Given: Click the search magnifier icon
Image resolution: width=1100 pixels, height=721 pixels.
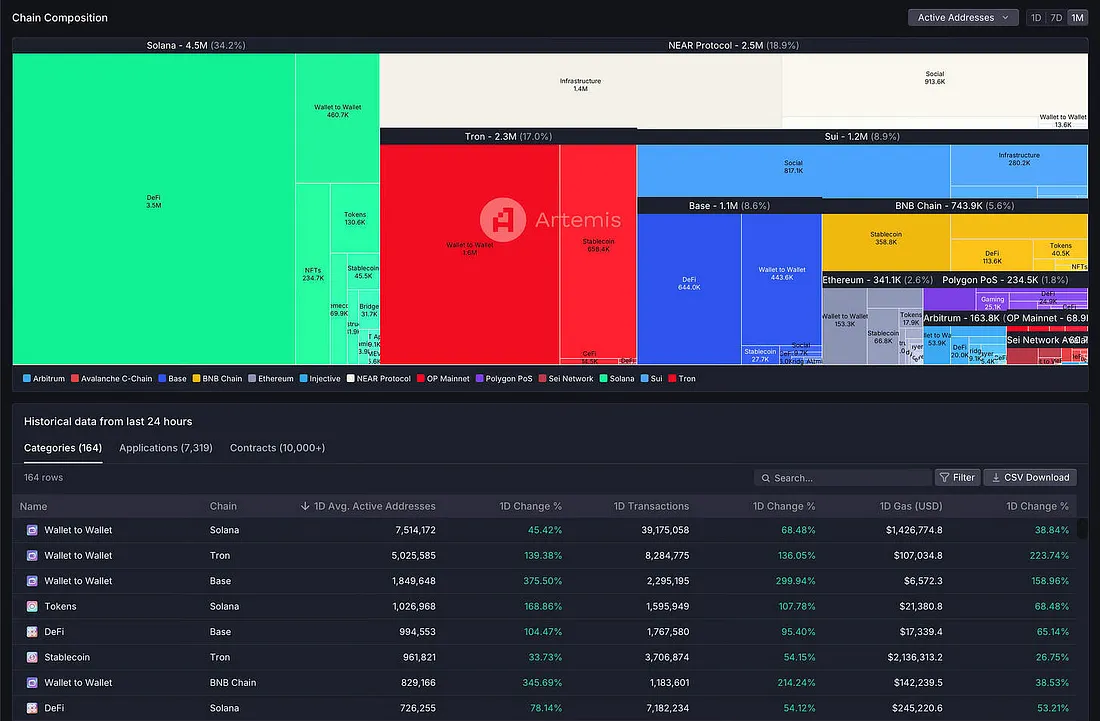Looking at the screenshot, I should (765, 478).
